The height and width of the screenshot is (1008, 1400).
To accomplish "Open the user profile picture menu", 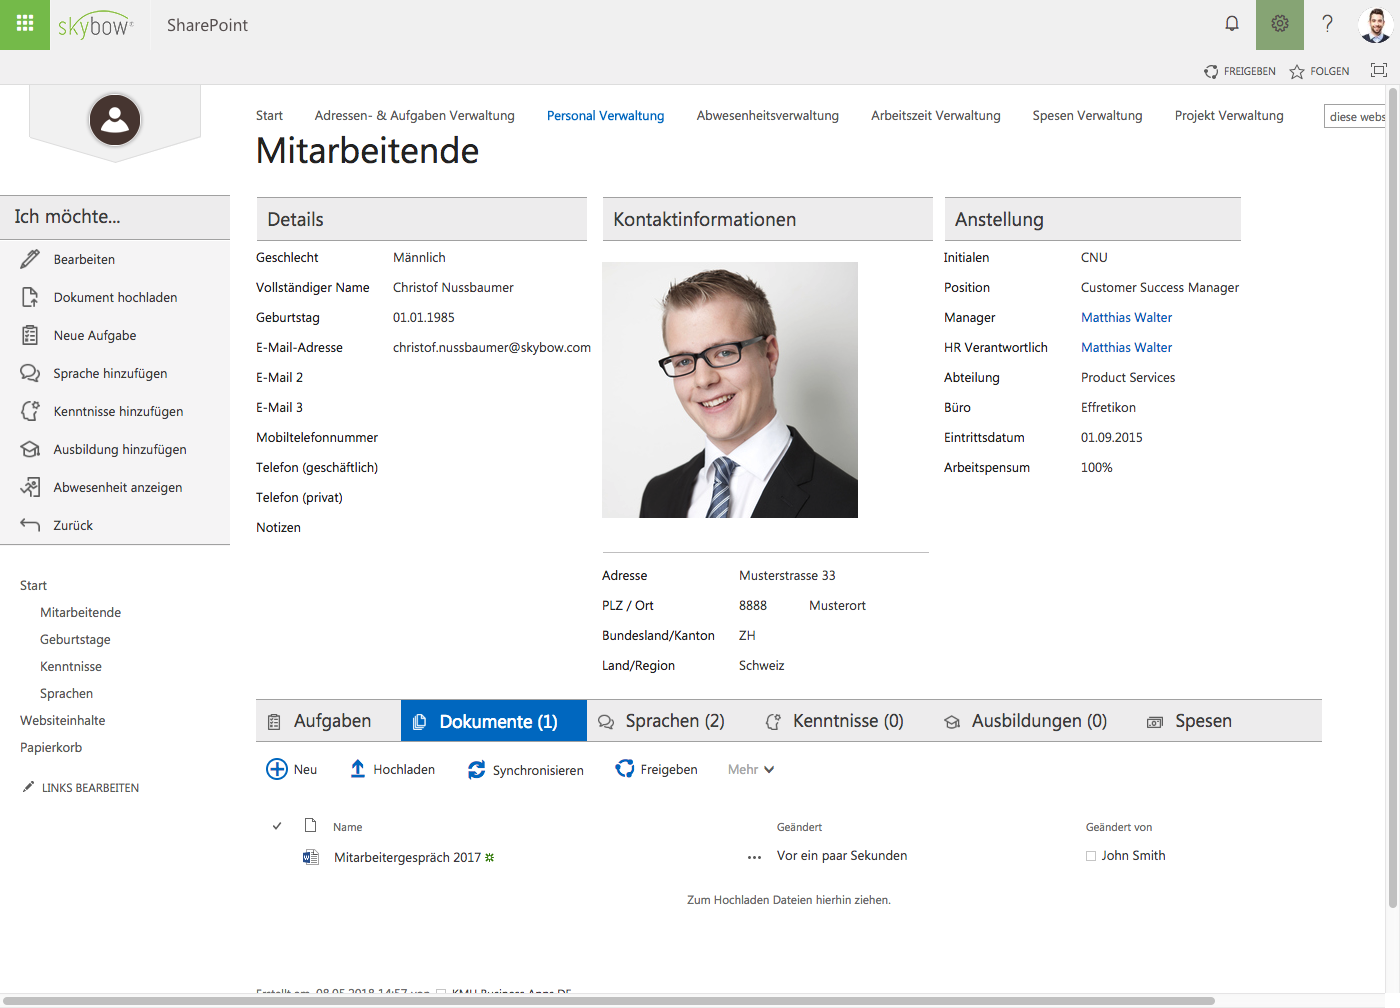I will click(x=1376, y=24).
